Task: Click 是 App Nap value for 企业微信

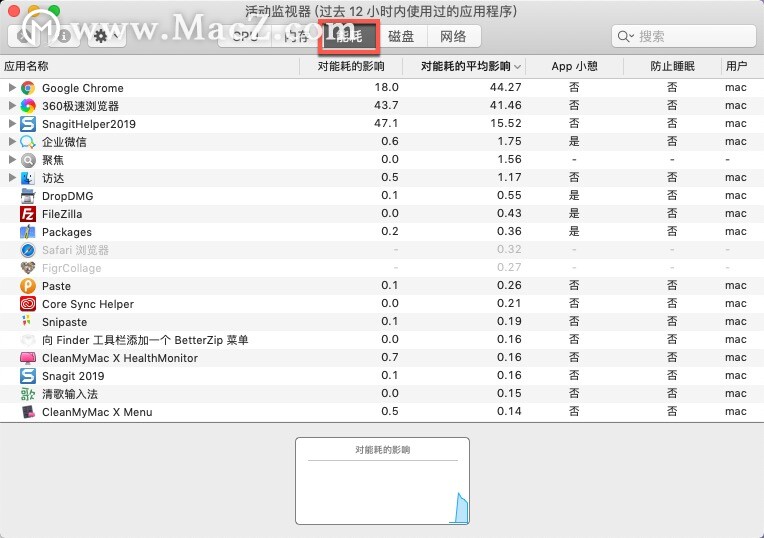Action: pos(574,141)
